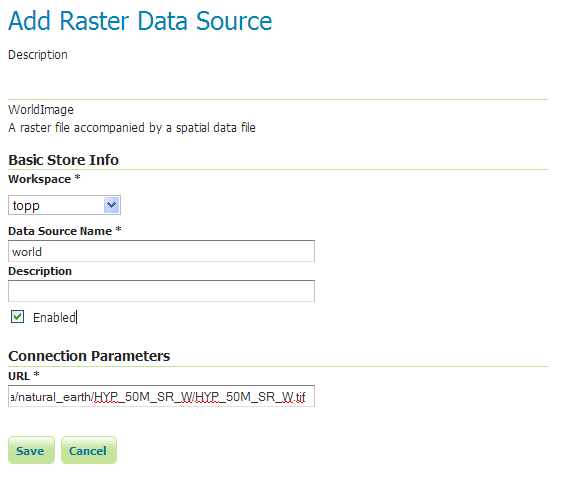Click the empty Description input field
The height and width of the screenshot is (489, 564).
pyautogui.click(x=162, y=291)
